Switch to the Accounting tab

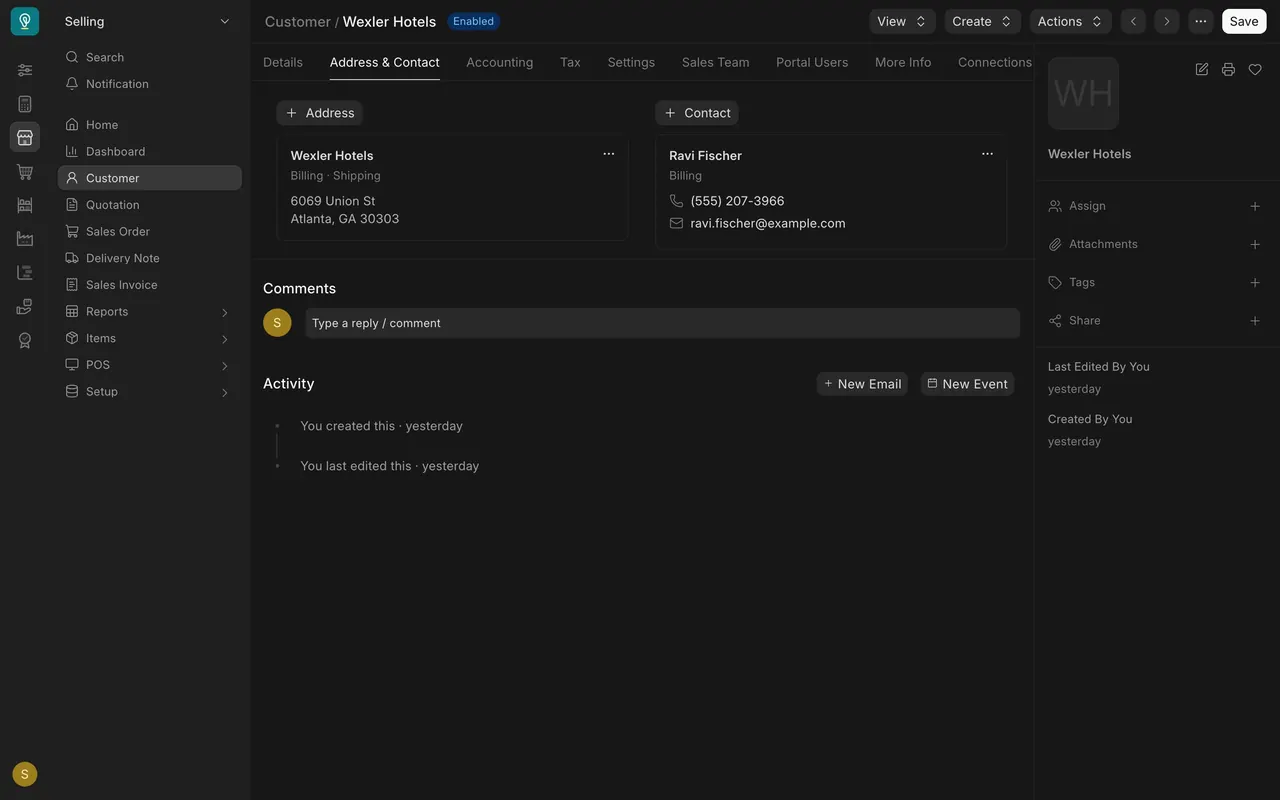(x=500, y=62)
